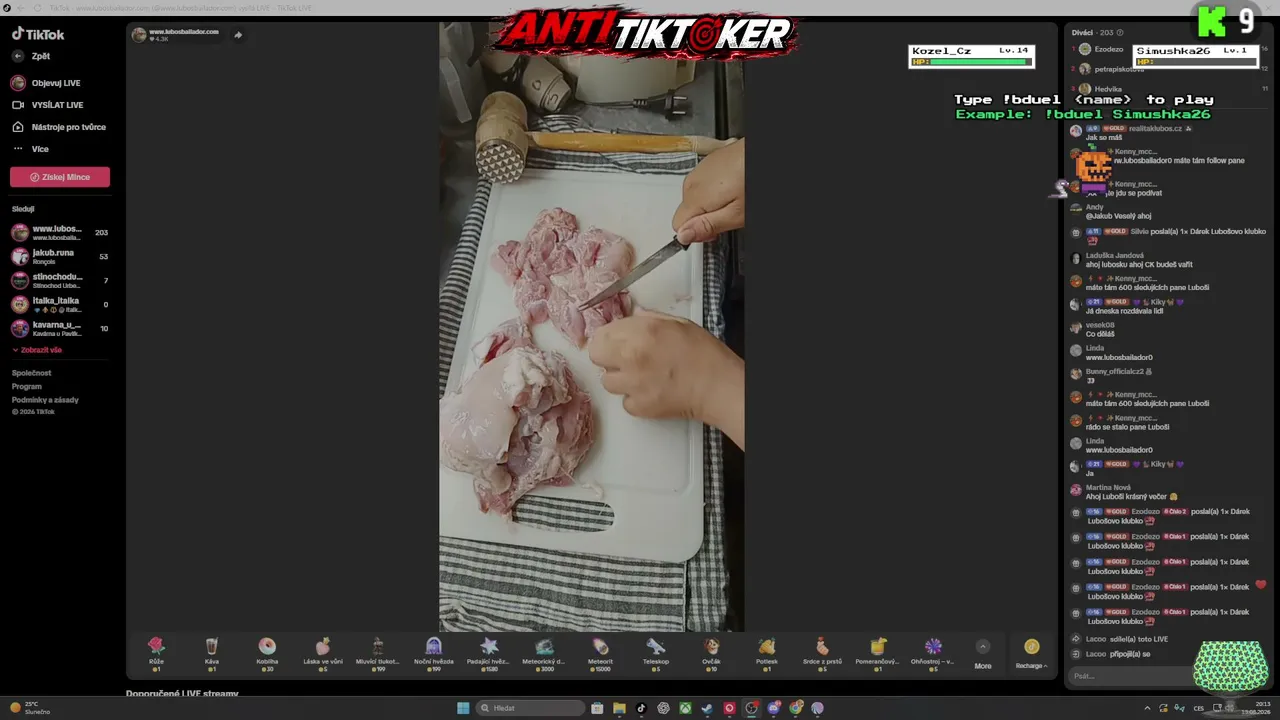1280x720 pixels.
Task: Open the taskbar weather widget
Action: click(30, 708)
